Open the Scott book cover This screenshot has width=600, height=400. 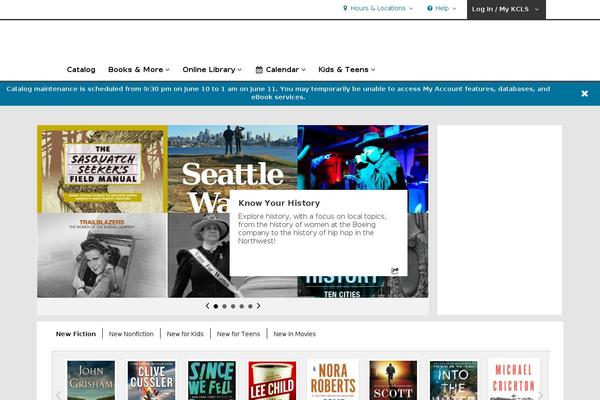393,380
